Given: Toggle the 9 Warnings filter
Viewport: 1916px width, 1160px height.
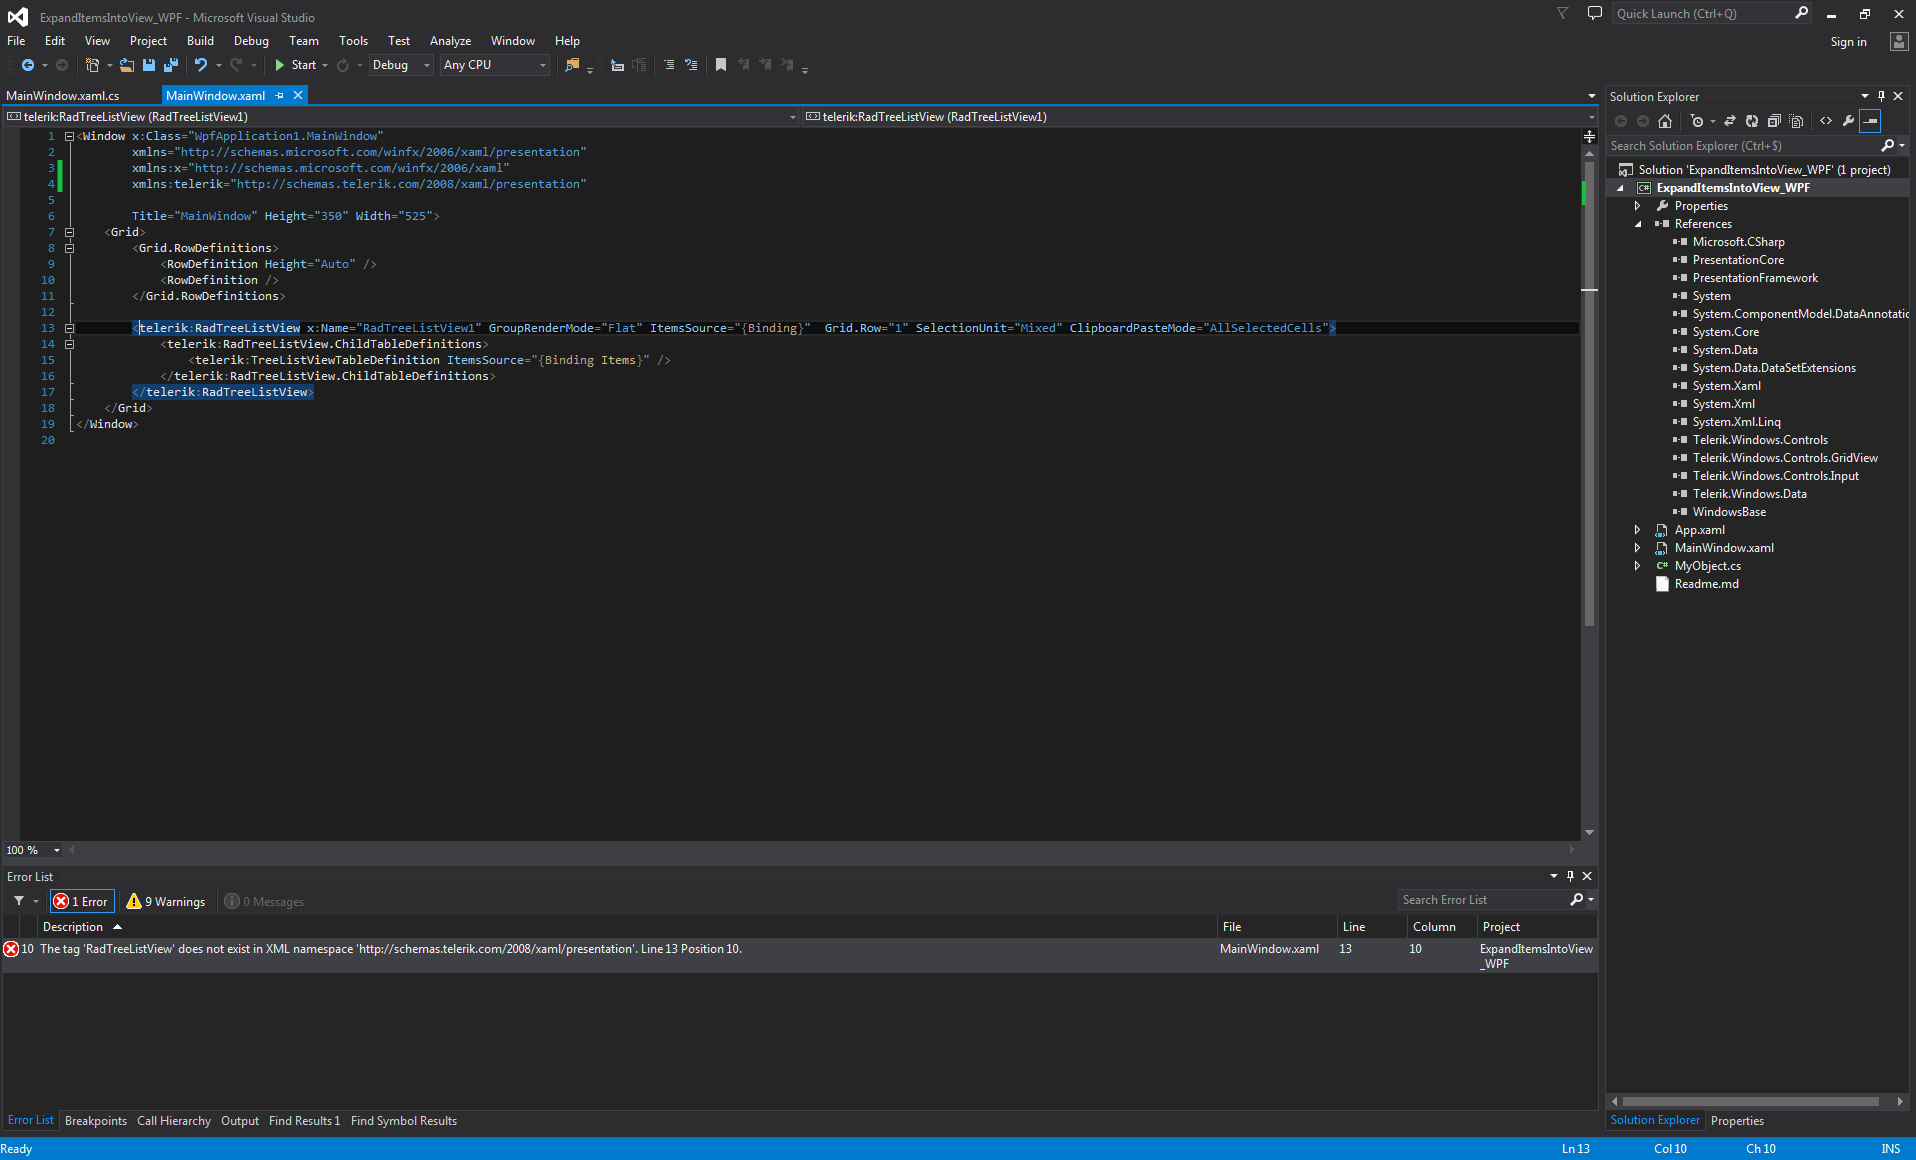Looking at the screenshot, I should tap(166, 901).
